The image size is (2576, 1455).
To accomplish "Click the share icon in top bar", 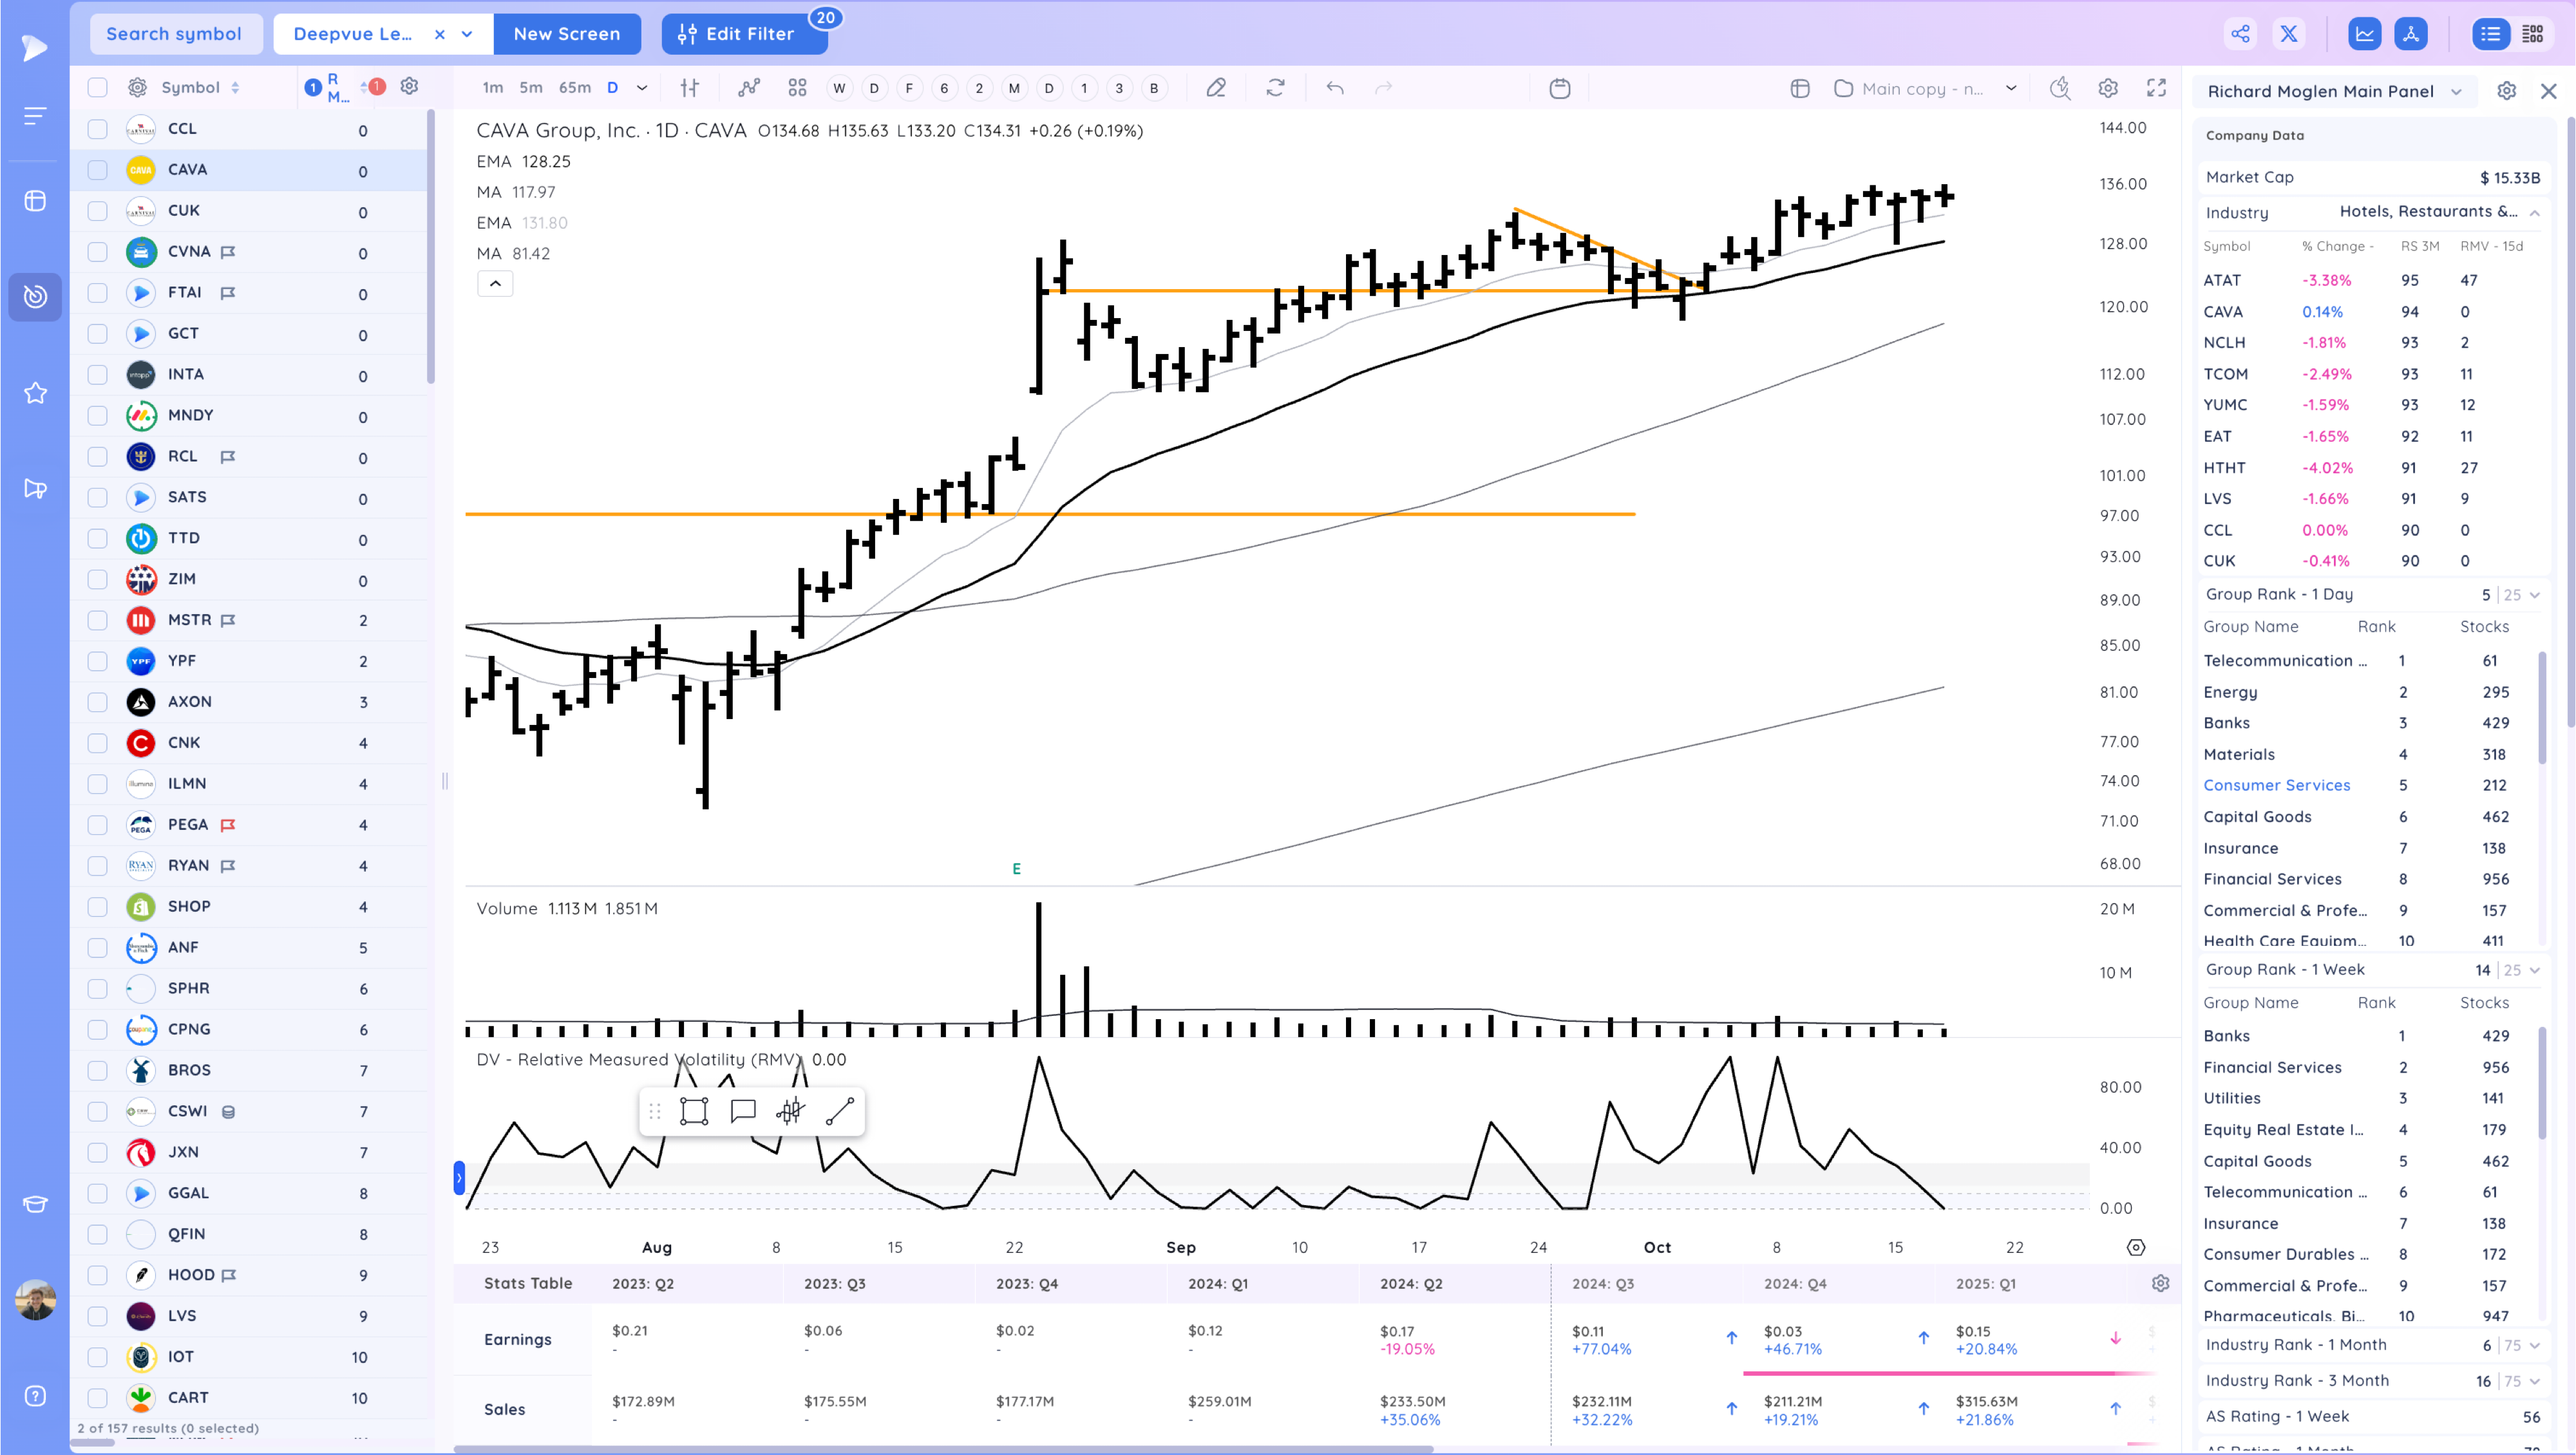I will tap(2241, 34).
